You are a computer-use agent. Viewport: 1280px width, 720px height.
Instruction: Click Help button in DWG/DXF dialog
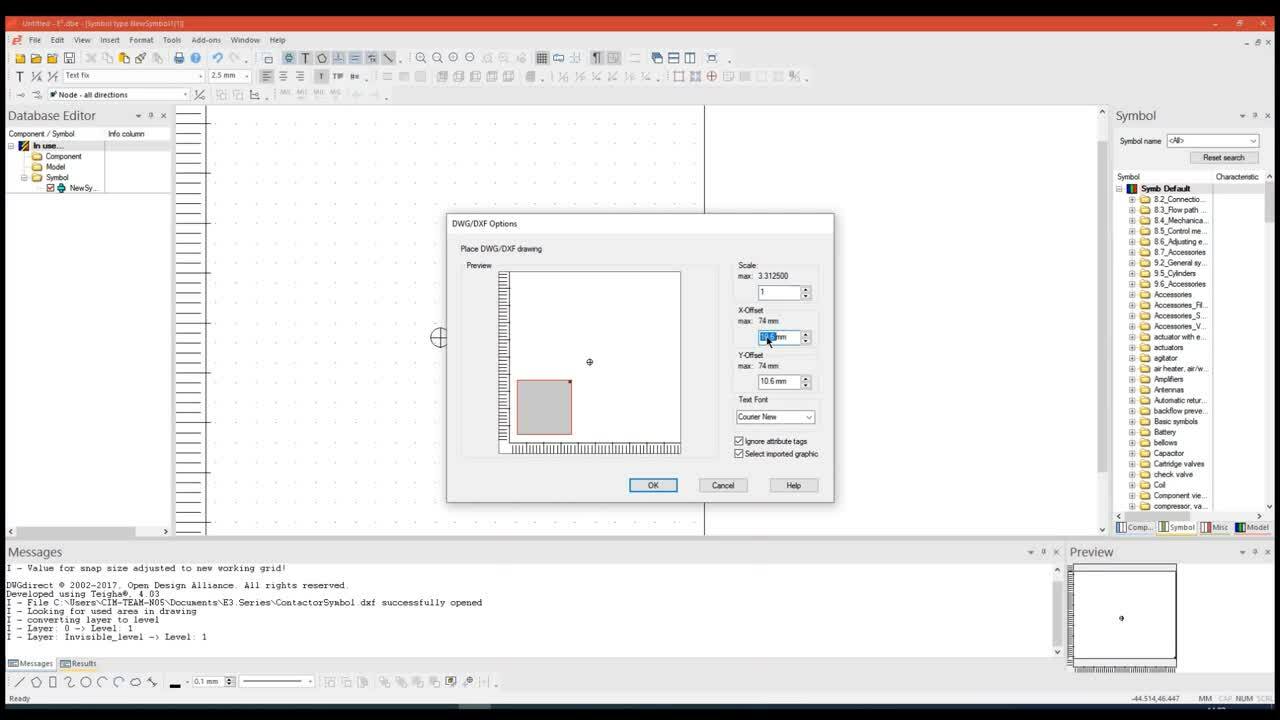point(793,485)
